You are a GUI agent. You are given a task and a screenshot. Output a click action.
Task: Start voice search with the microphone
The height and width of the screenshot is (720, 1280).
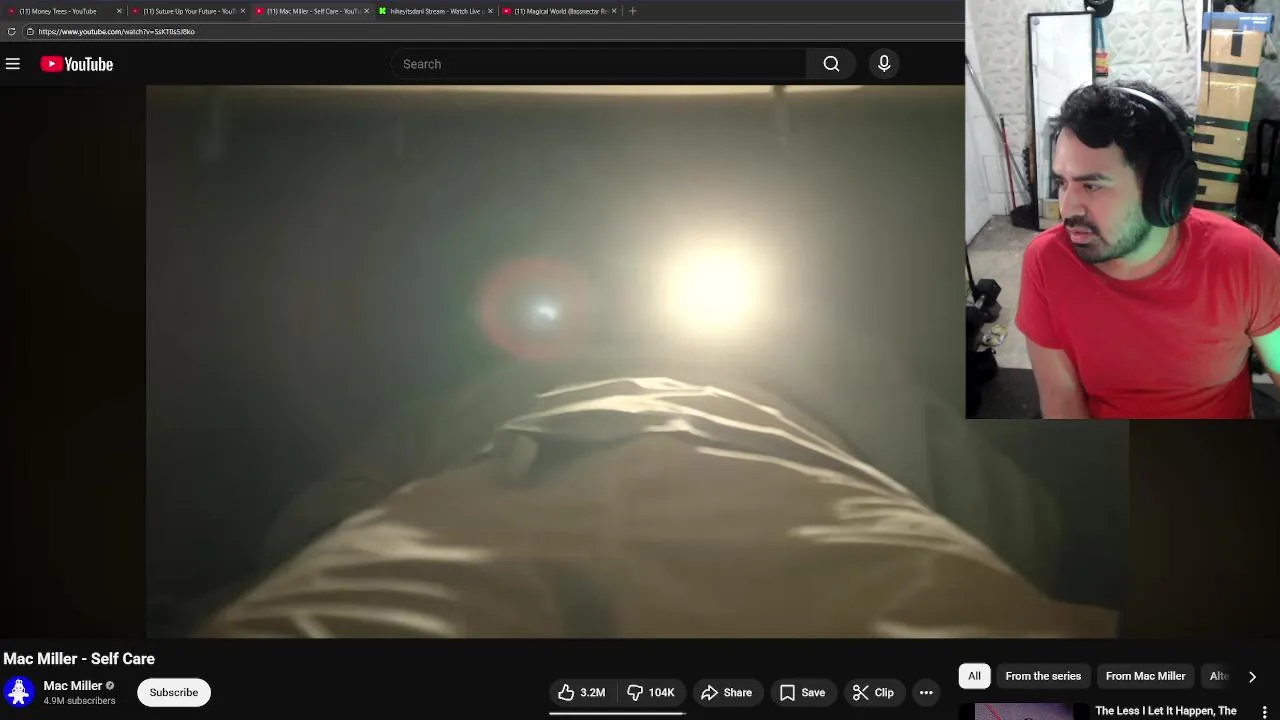[884, 64]
